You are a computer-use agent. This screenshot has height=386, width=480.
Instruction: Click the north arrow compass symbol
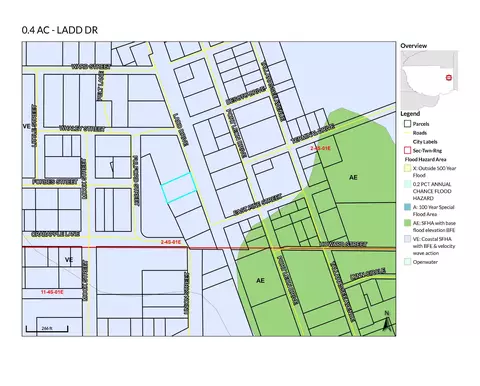[387, 321]
